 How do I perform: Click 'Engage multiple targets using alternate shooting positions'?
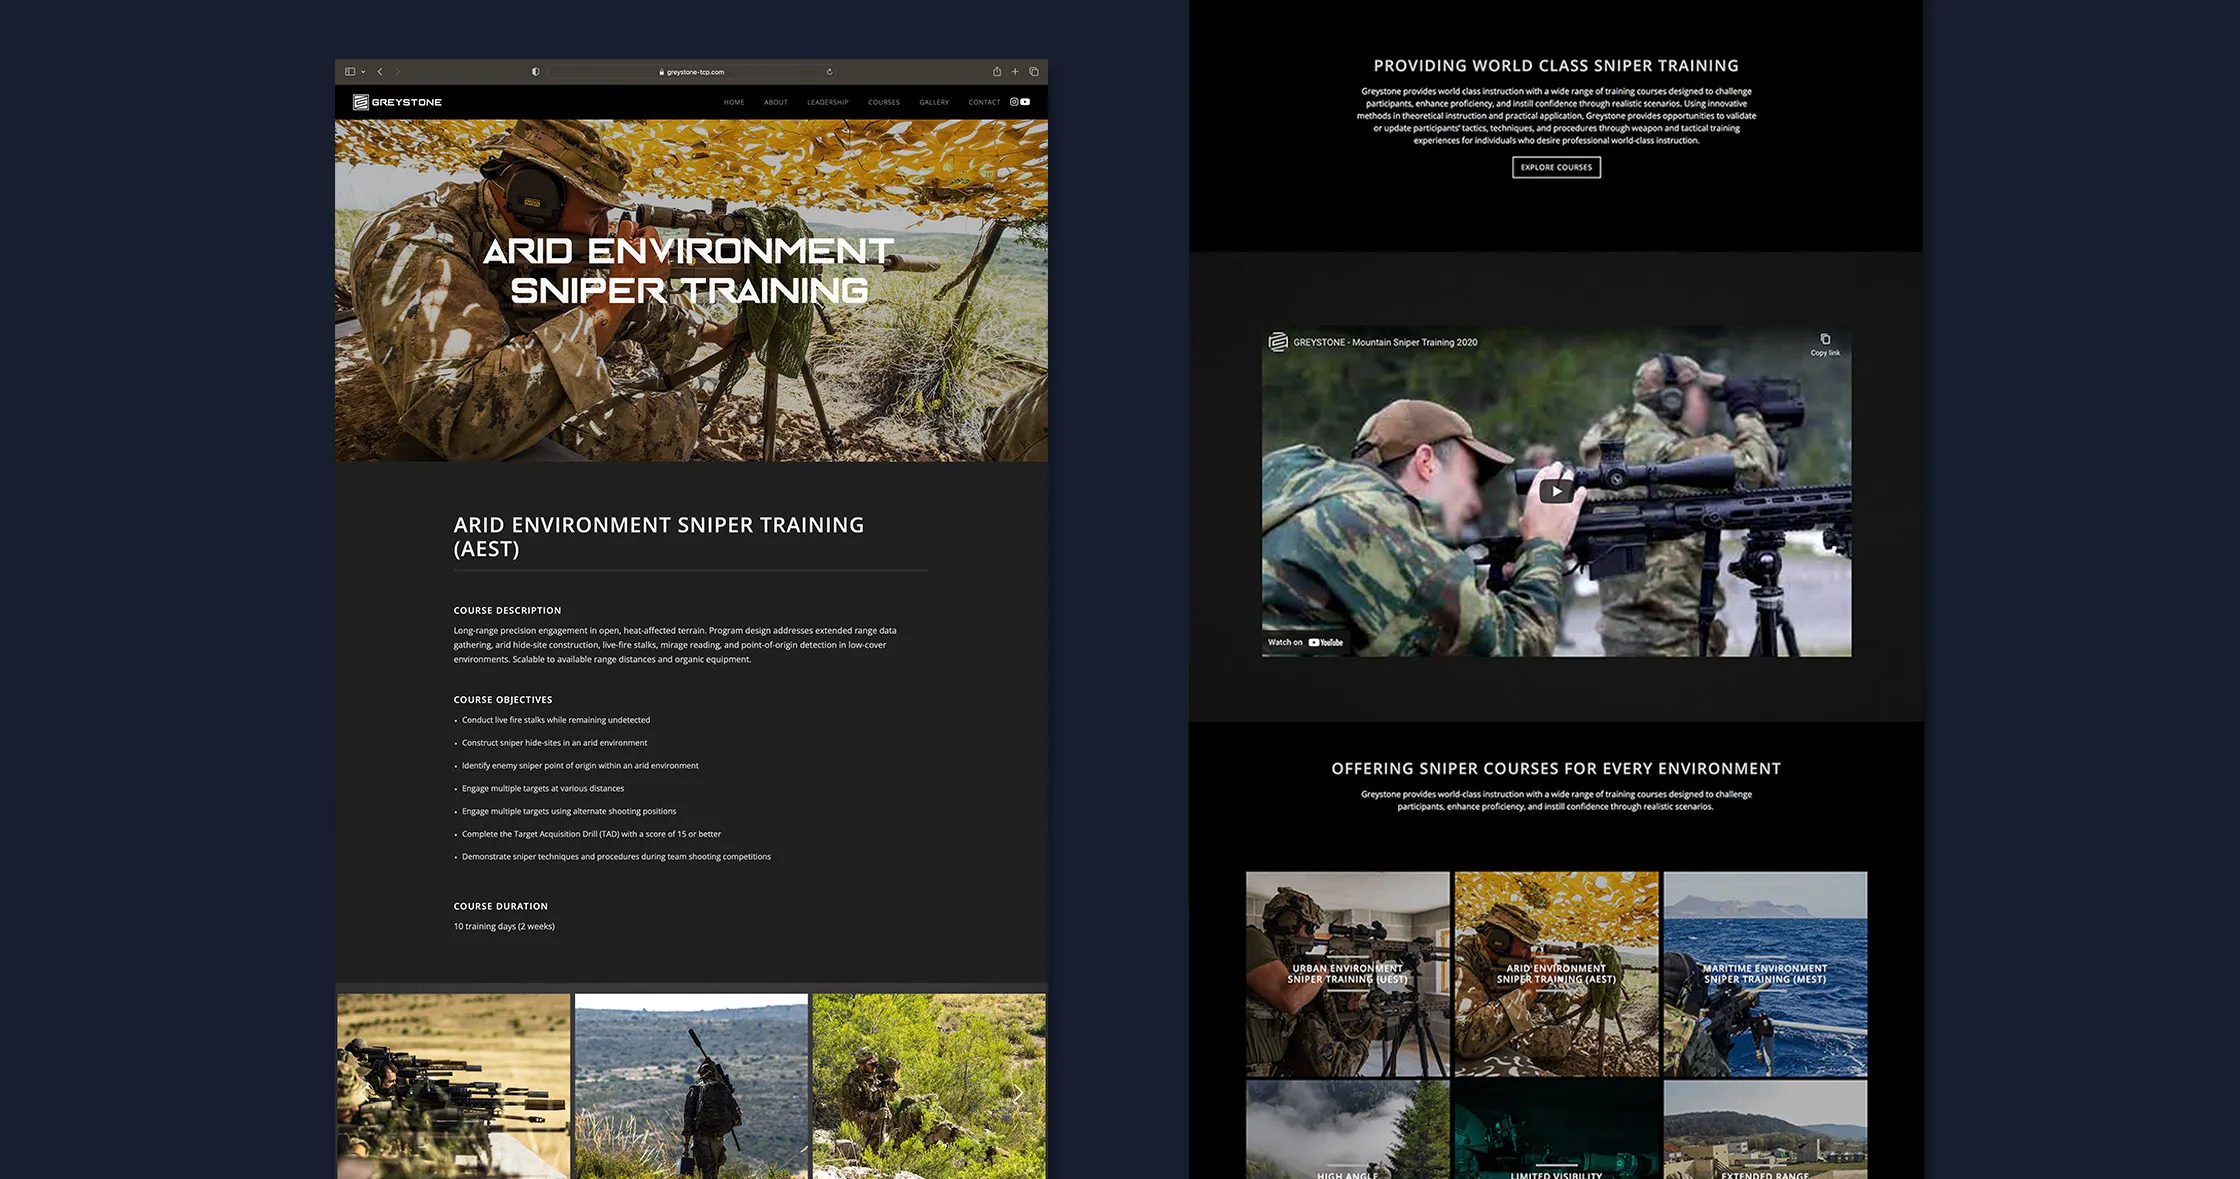569,811
